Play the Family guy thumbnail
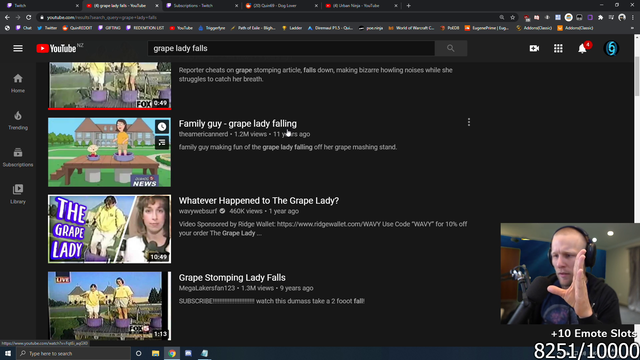 click(109, 152)
